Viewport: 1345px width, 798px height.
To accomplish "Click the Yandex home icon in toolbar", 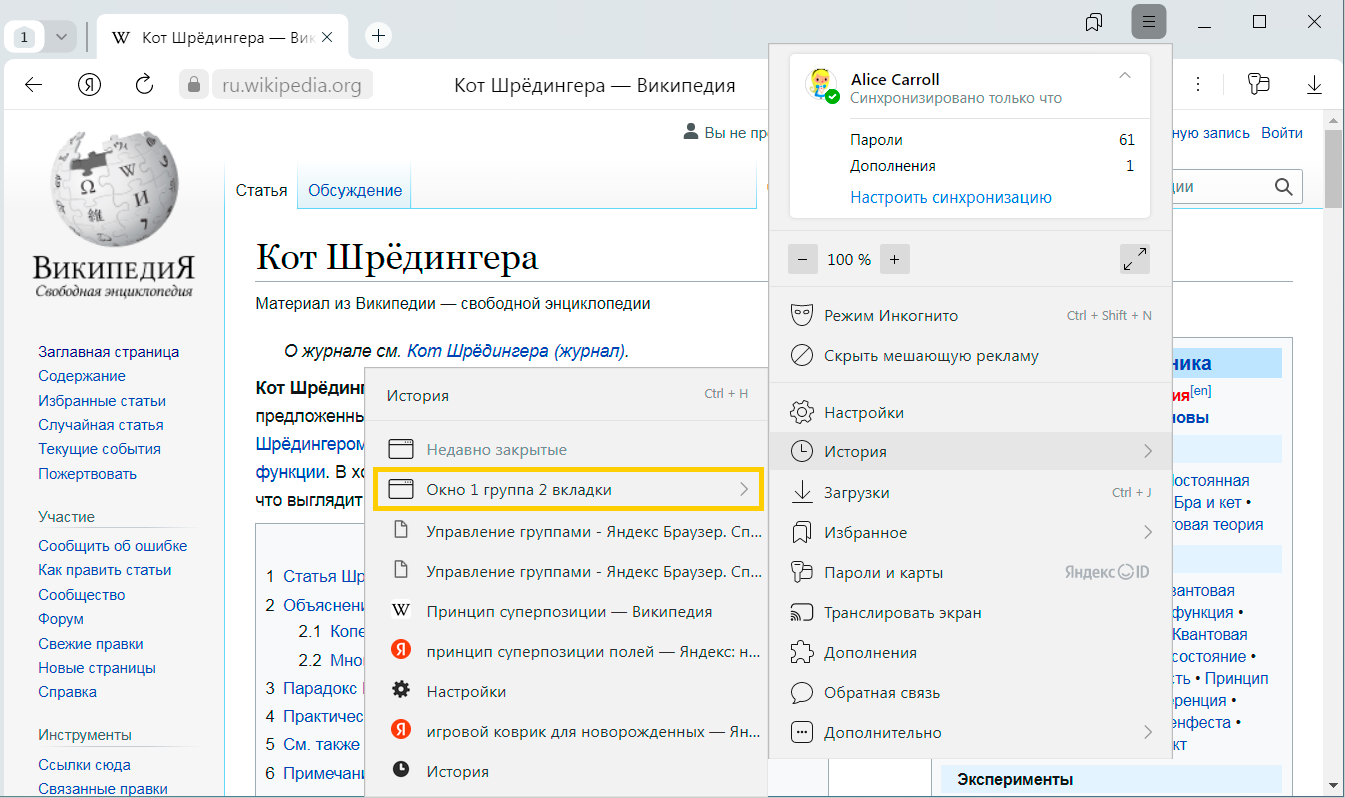I will (x=89, y=85).
